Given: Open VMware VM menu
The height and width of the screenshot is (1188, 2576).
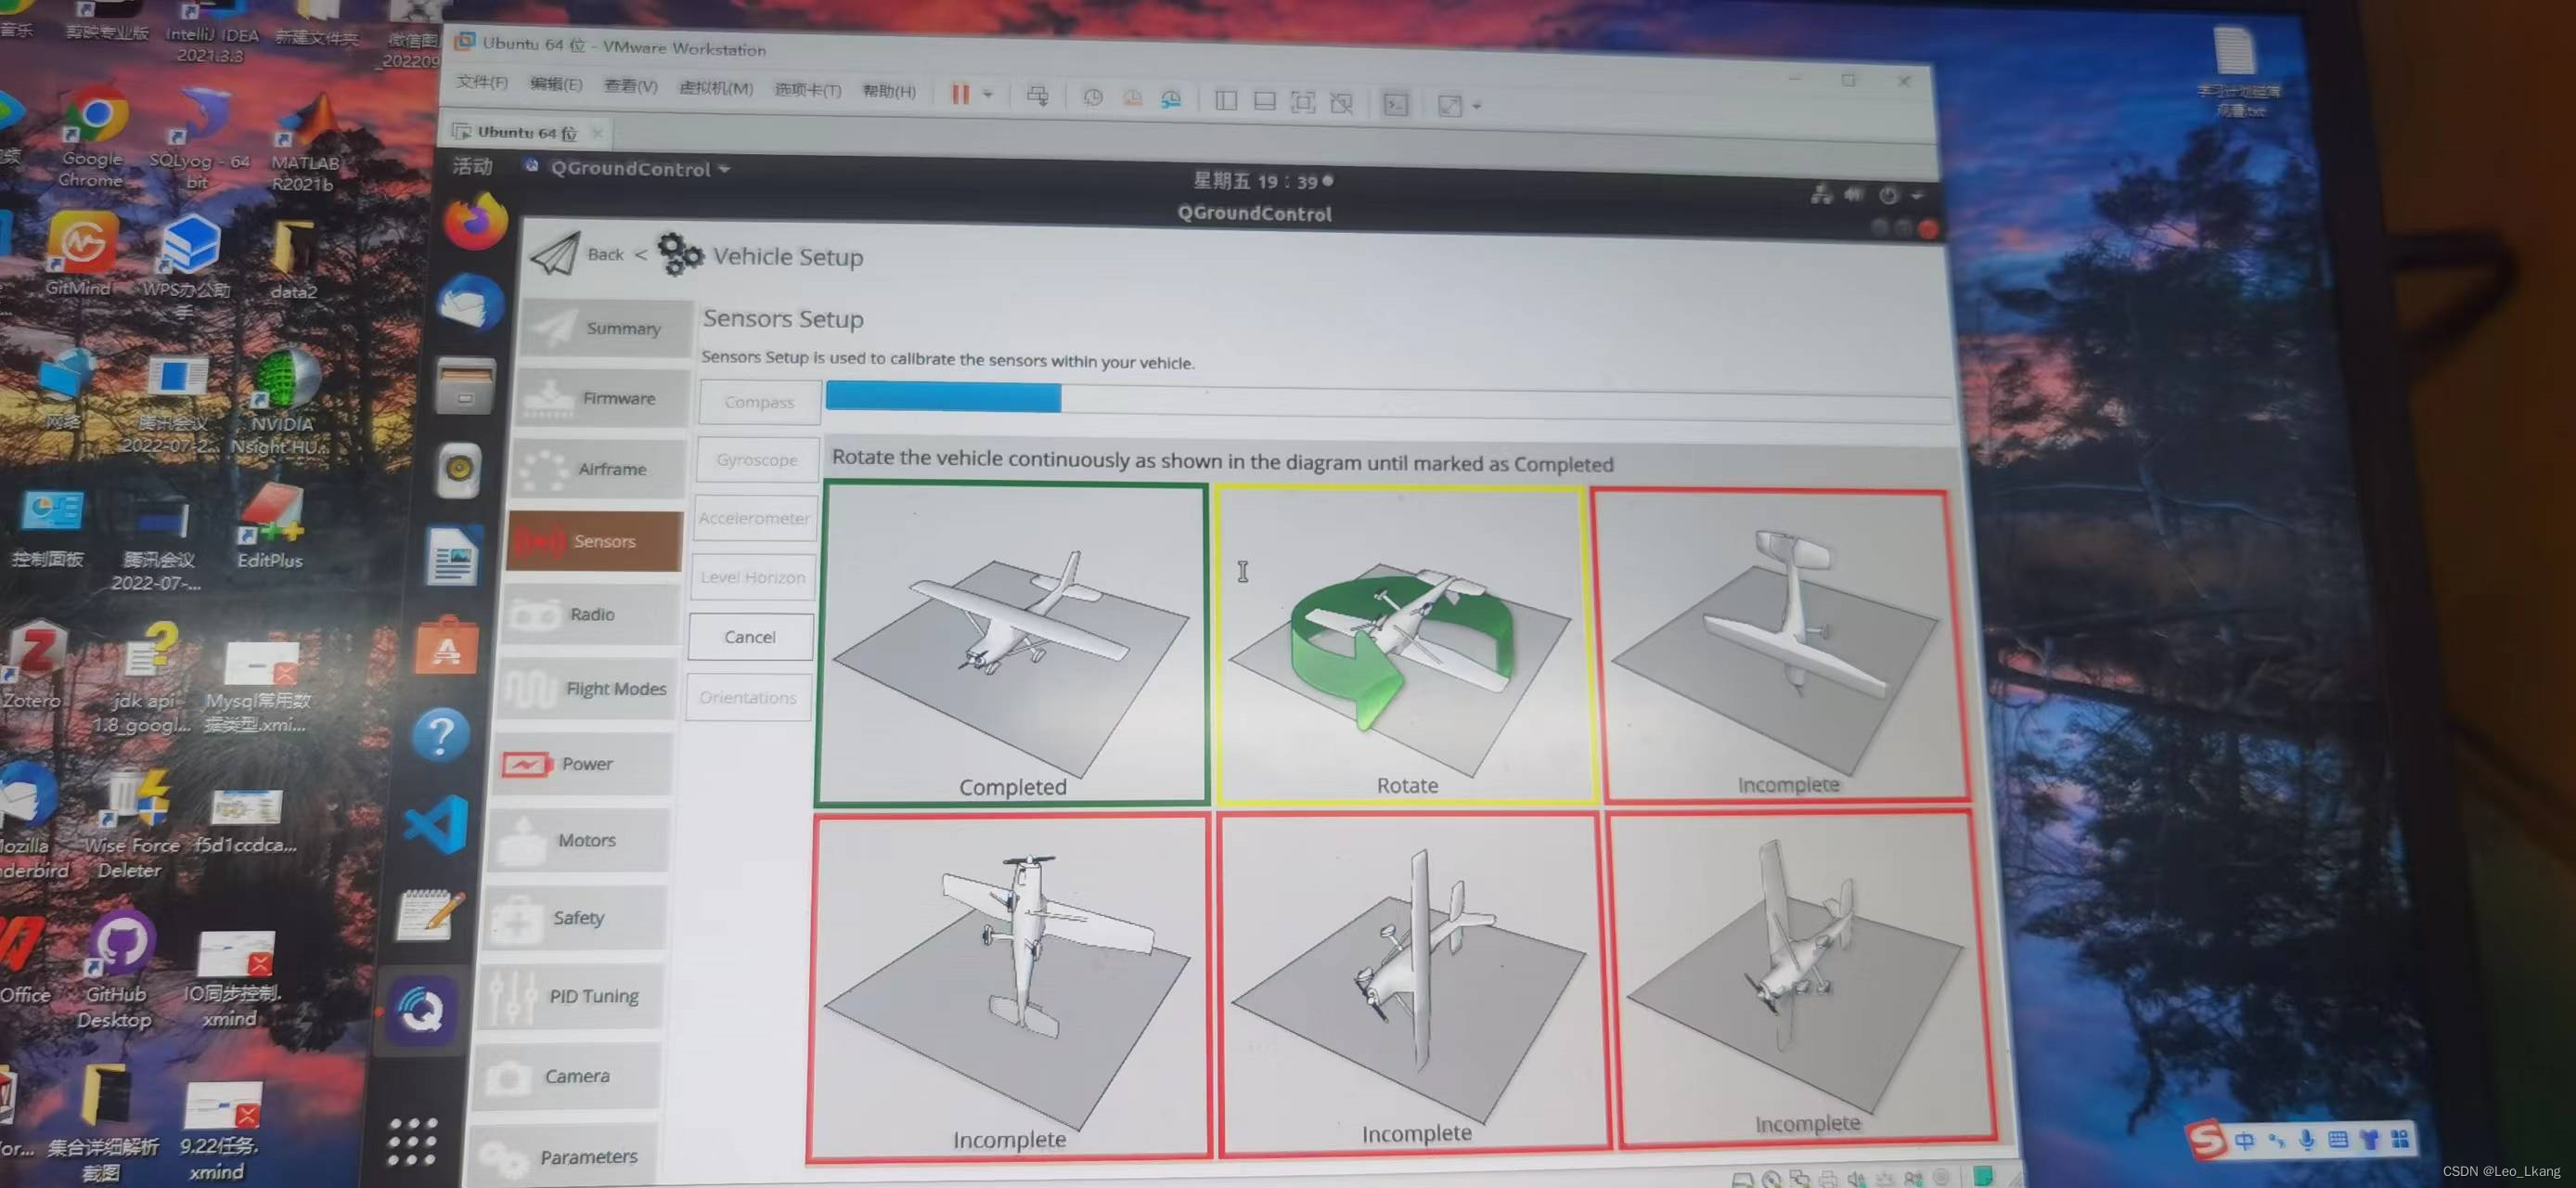Looking at the screenshot, I should pos(716,88).
